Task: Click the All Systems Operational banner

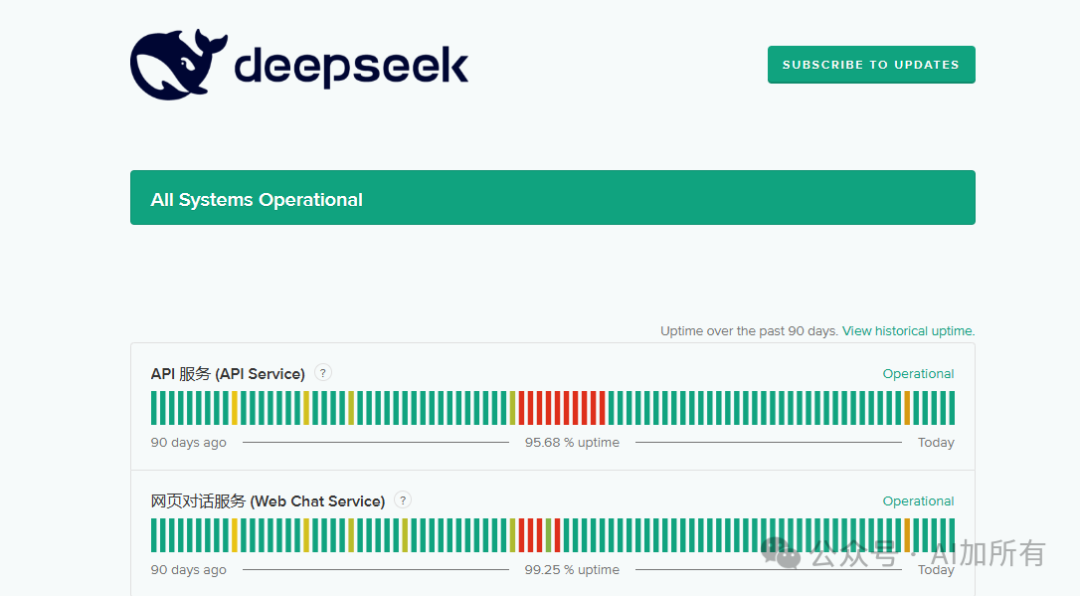Action: point(552,198)
